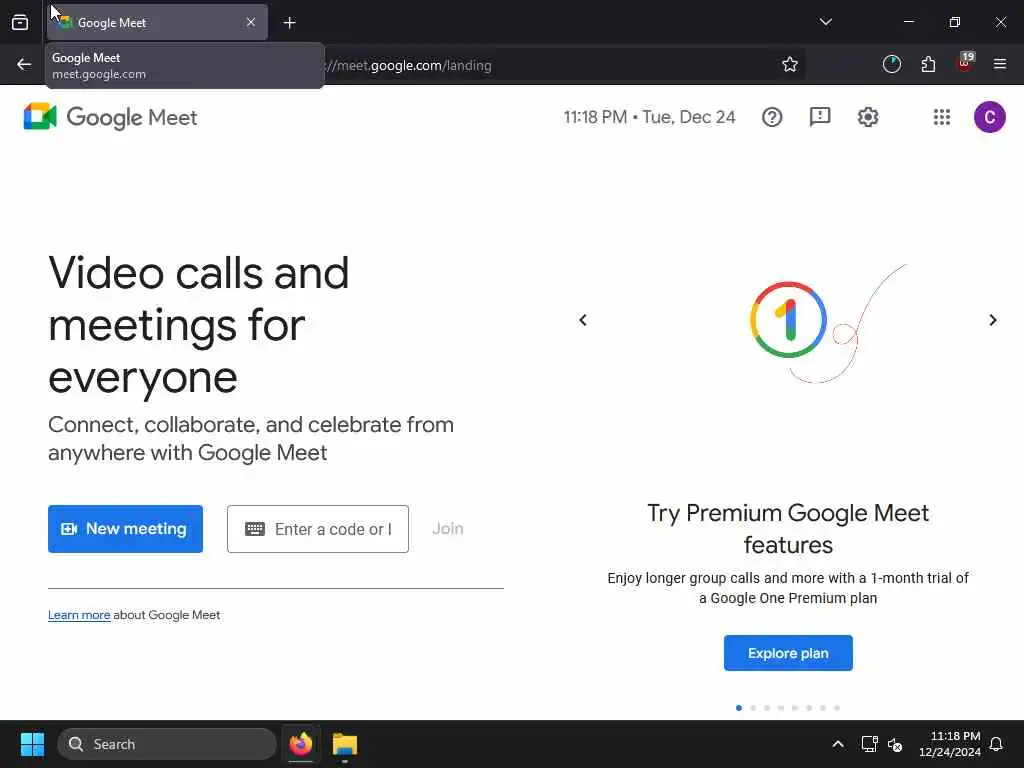
Task: Open the Windows Start menu
Action: 32,744
